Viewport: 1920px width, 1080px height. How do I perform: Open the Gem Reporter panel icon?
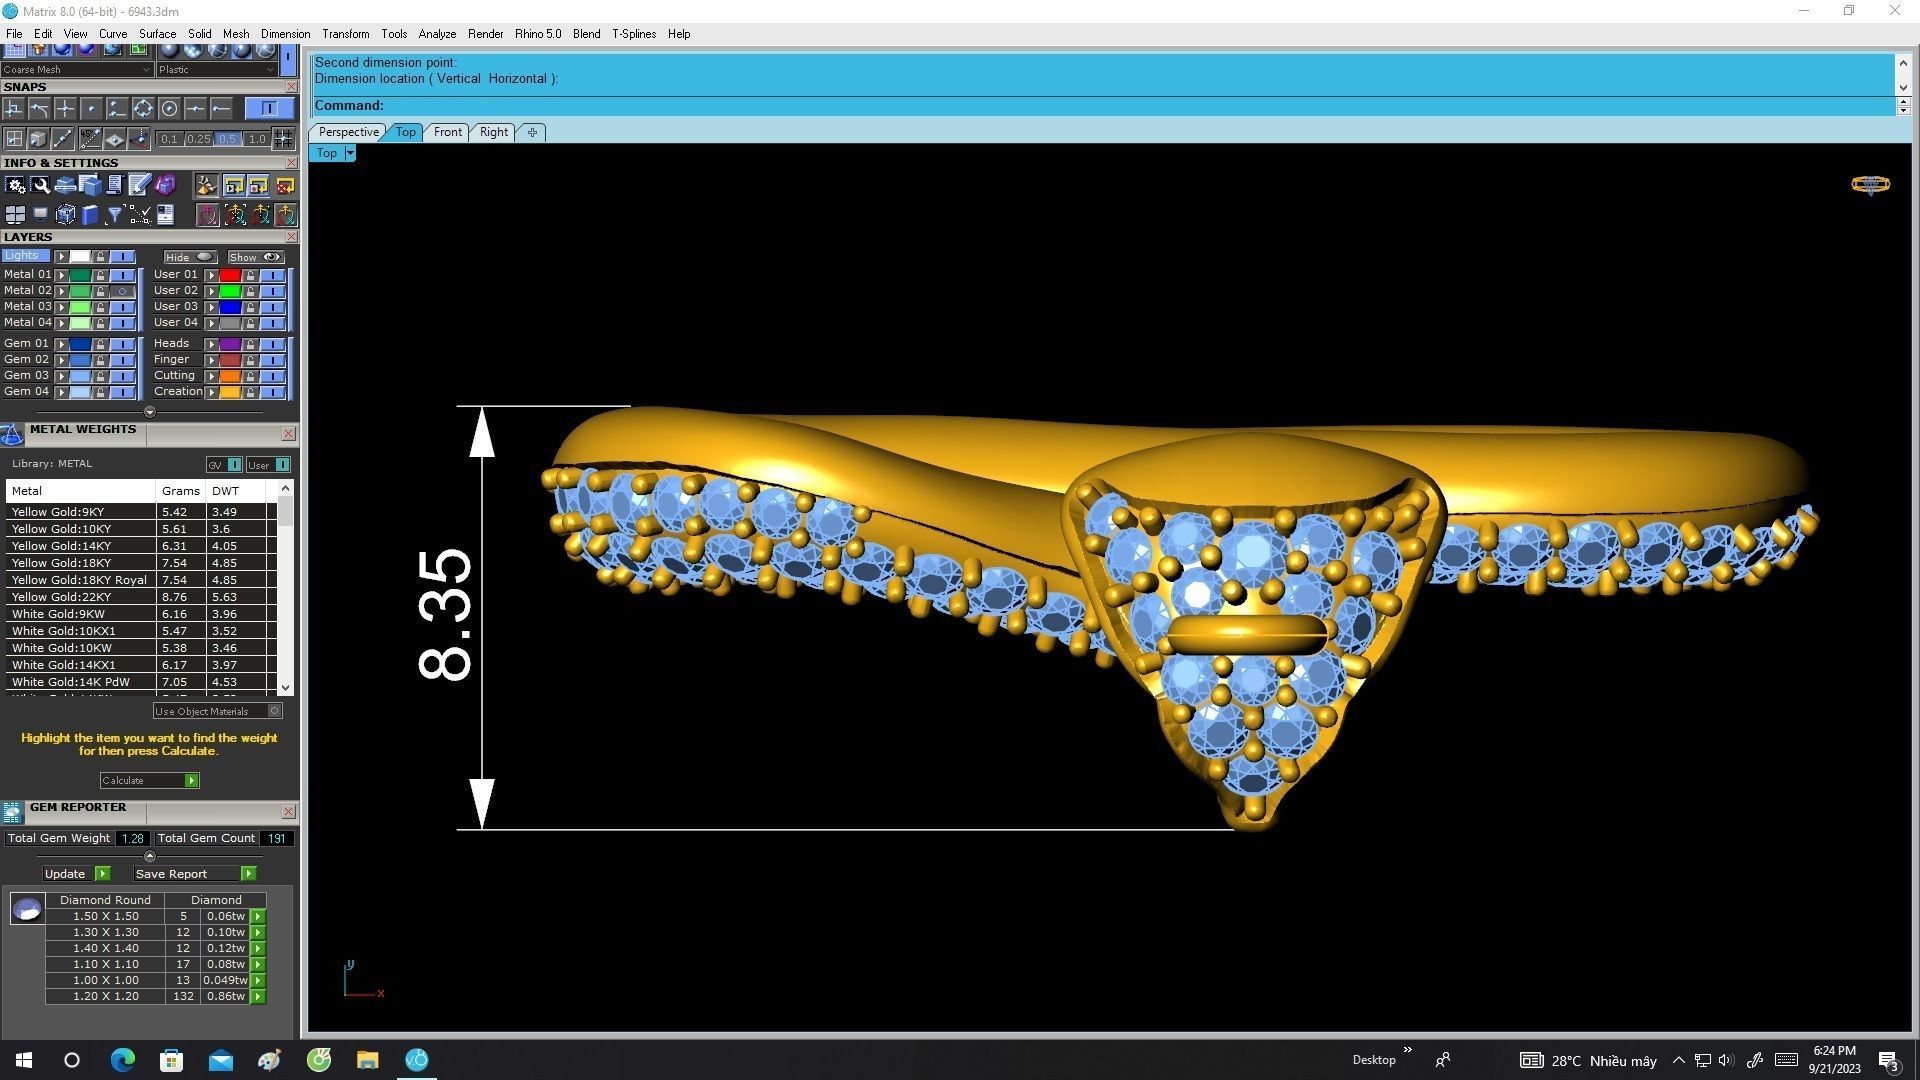point(12,812)
